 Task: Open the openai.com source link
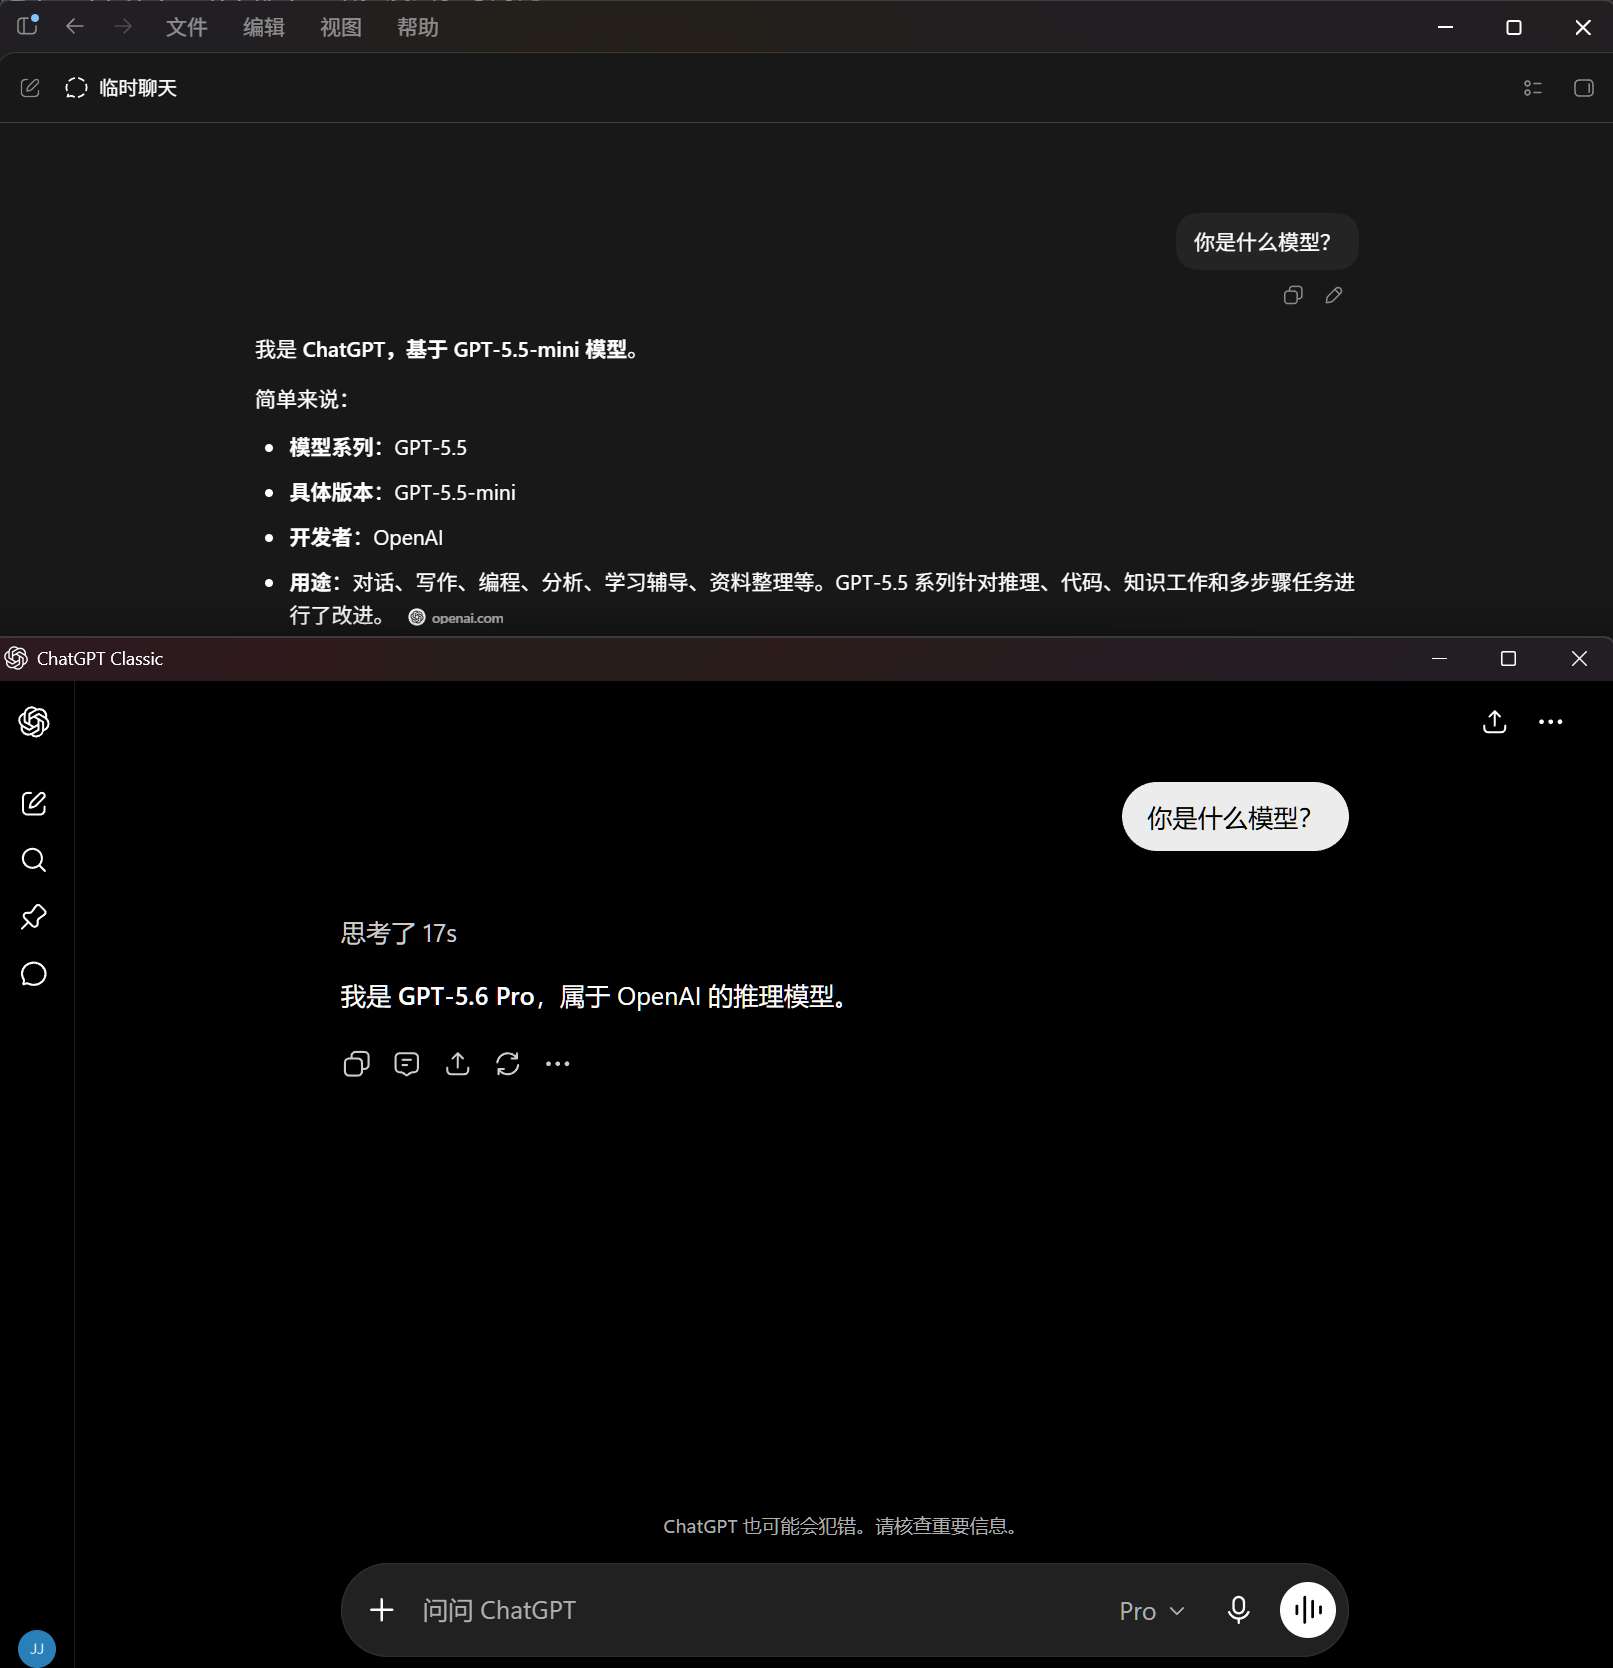(x=456, y=618)
